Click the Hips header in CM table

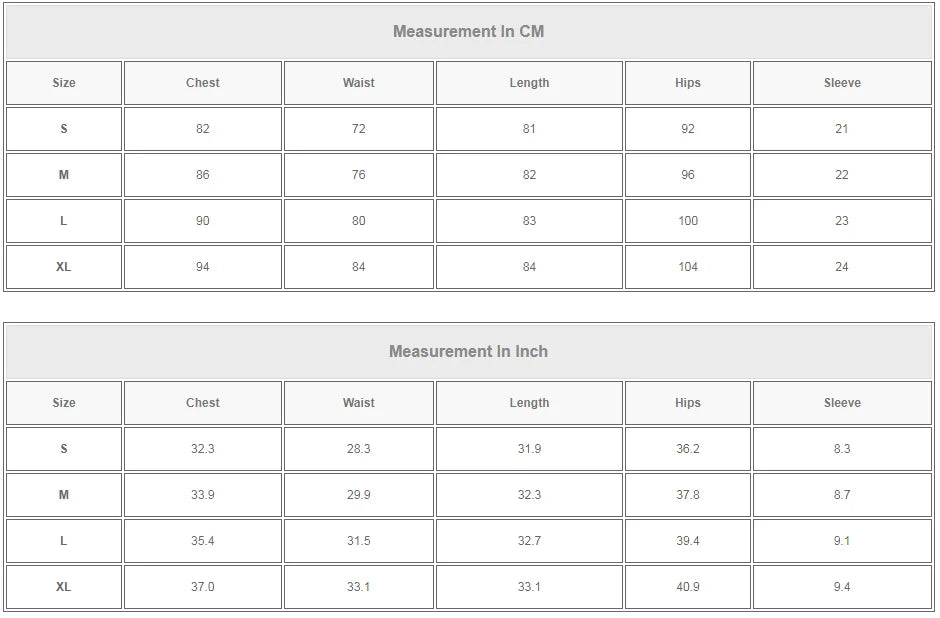[x=687, y=83]
